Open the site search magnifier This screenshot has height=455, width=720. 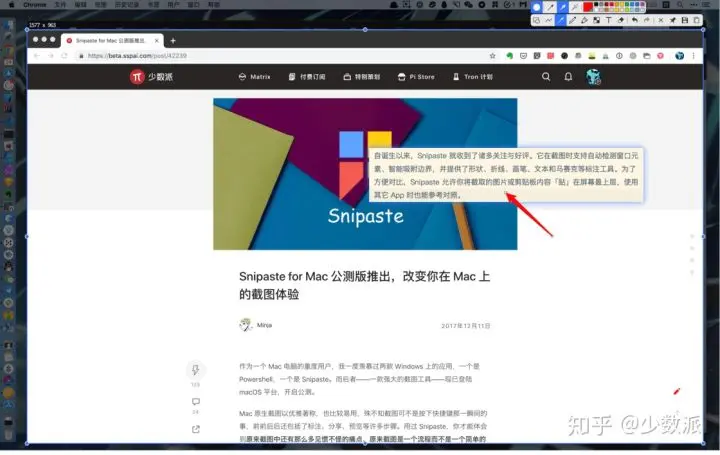click(546, 77)
